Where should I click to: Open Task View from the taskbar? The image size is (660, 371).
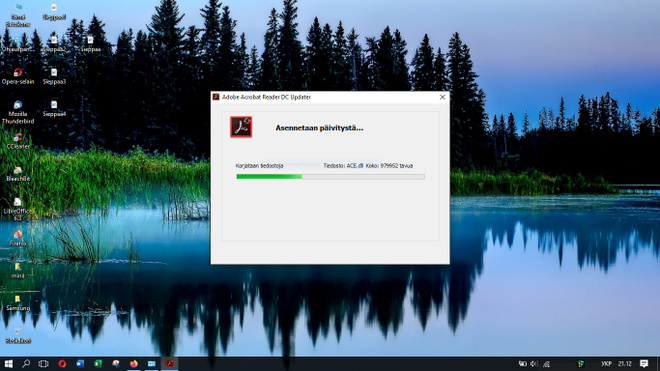(43, 363)
